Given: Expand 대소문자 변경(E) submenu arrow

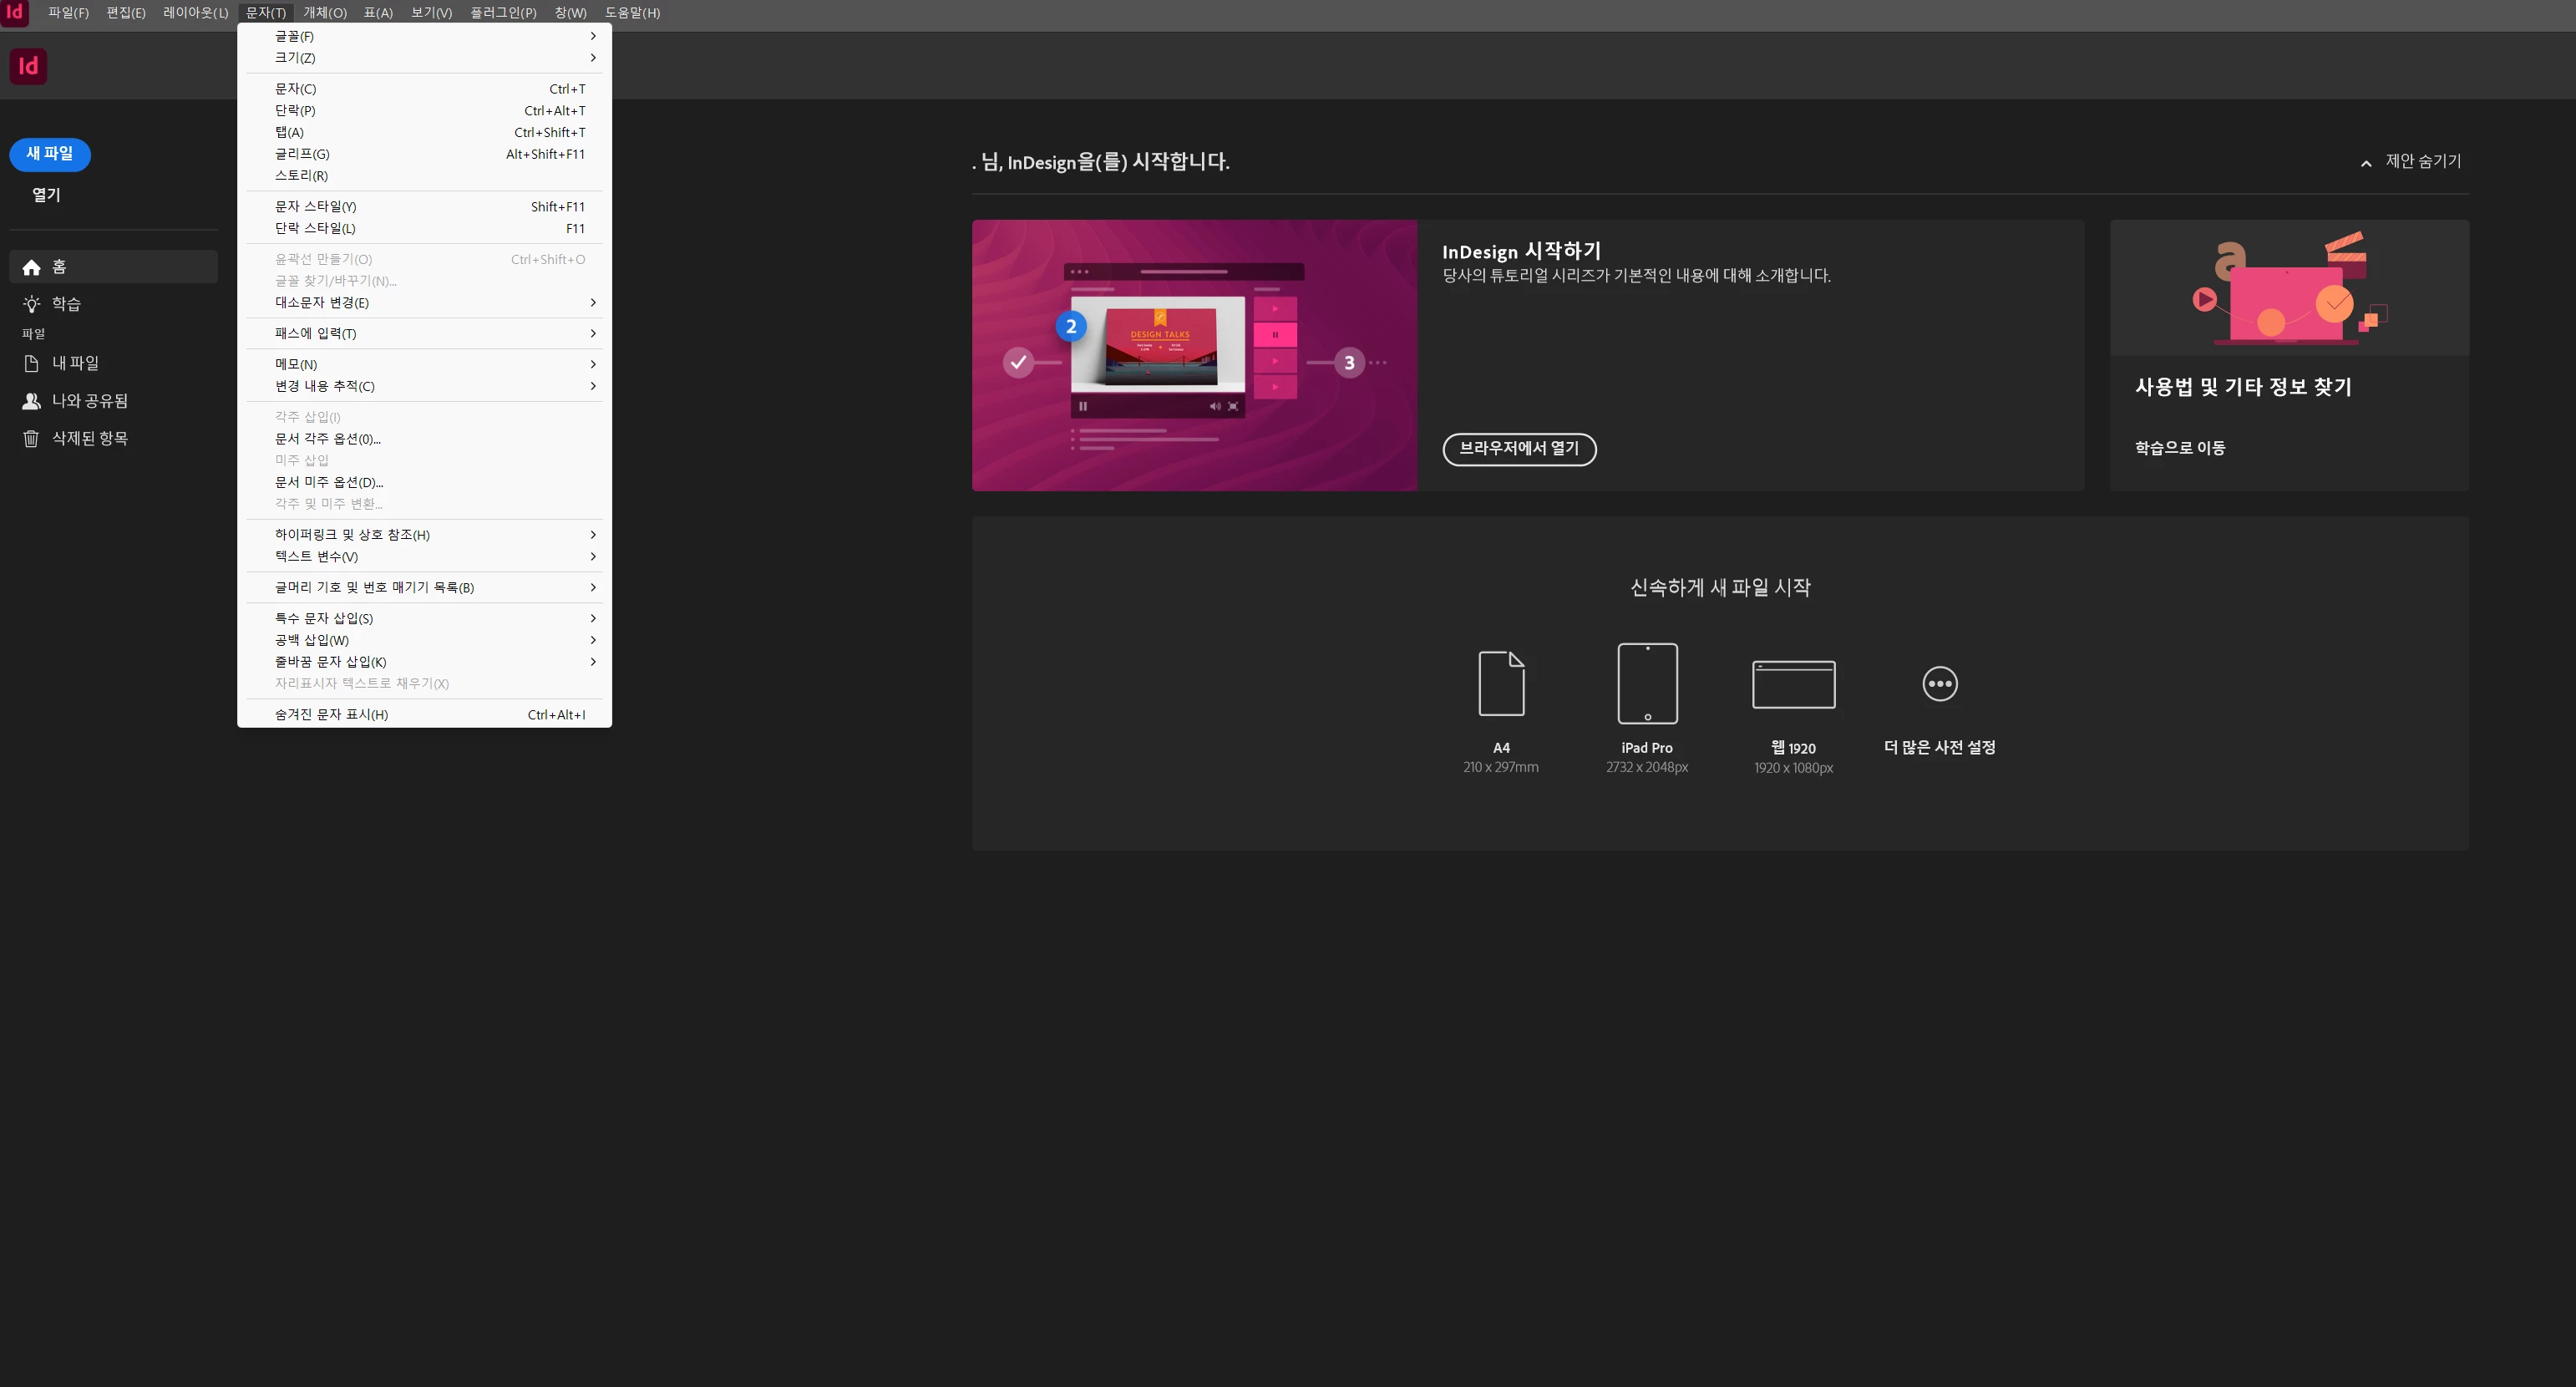Looking at the screenshot, I should click(592, 302).
